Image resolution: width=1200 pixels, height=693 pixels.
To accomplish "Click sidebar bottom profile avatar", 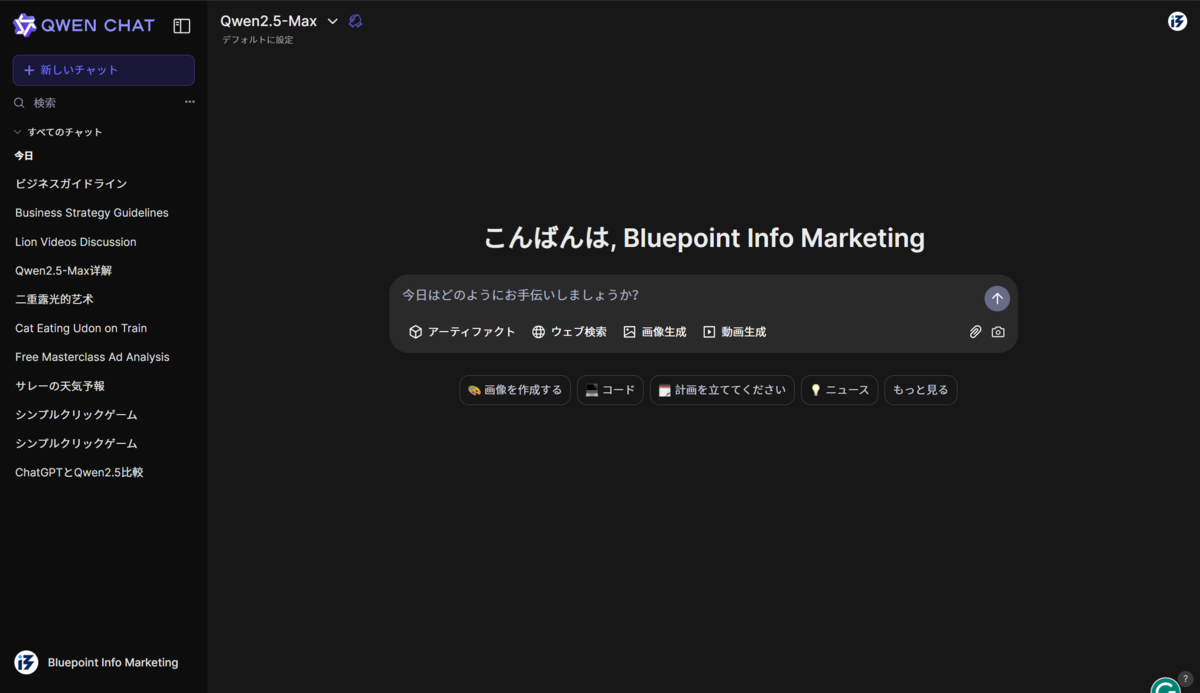I will pyautogui.click(x=26, y=662).
